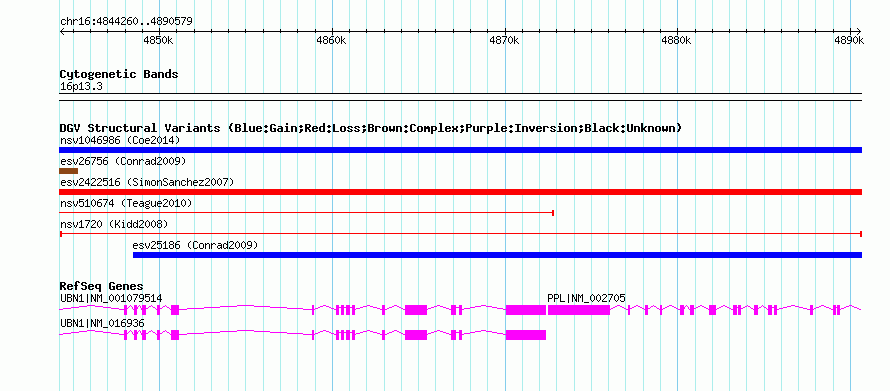Click the 4870k ruler tick label
The height and width of the screenshot is (391, 890).
[x=505, y=41]
